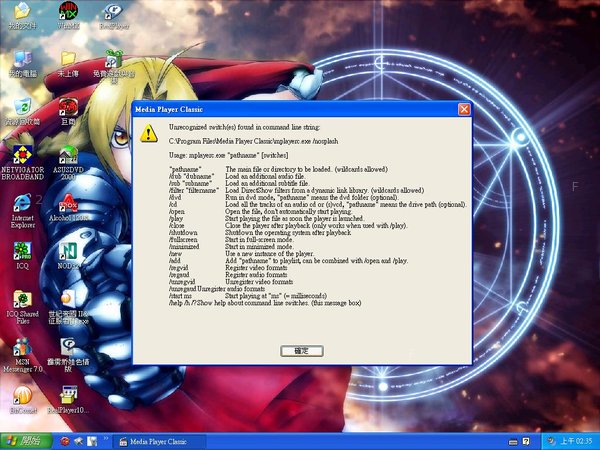
Task: Click the 'Load an additional subtitle file' text
Action: pos(267,183)
